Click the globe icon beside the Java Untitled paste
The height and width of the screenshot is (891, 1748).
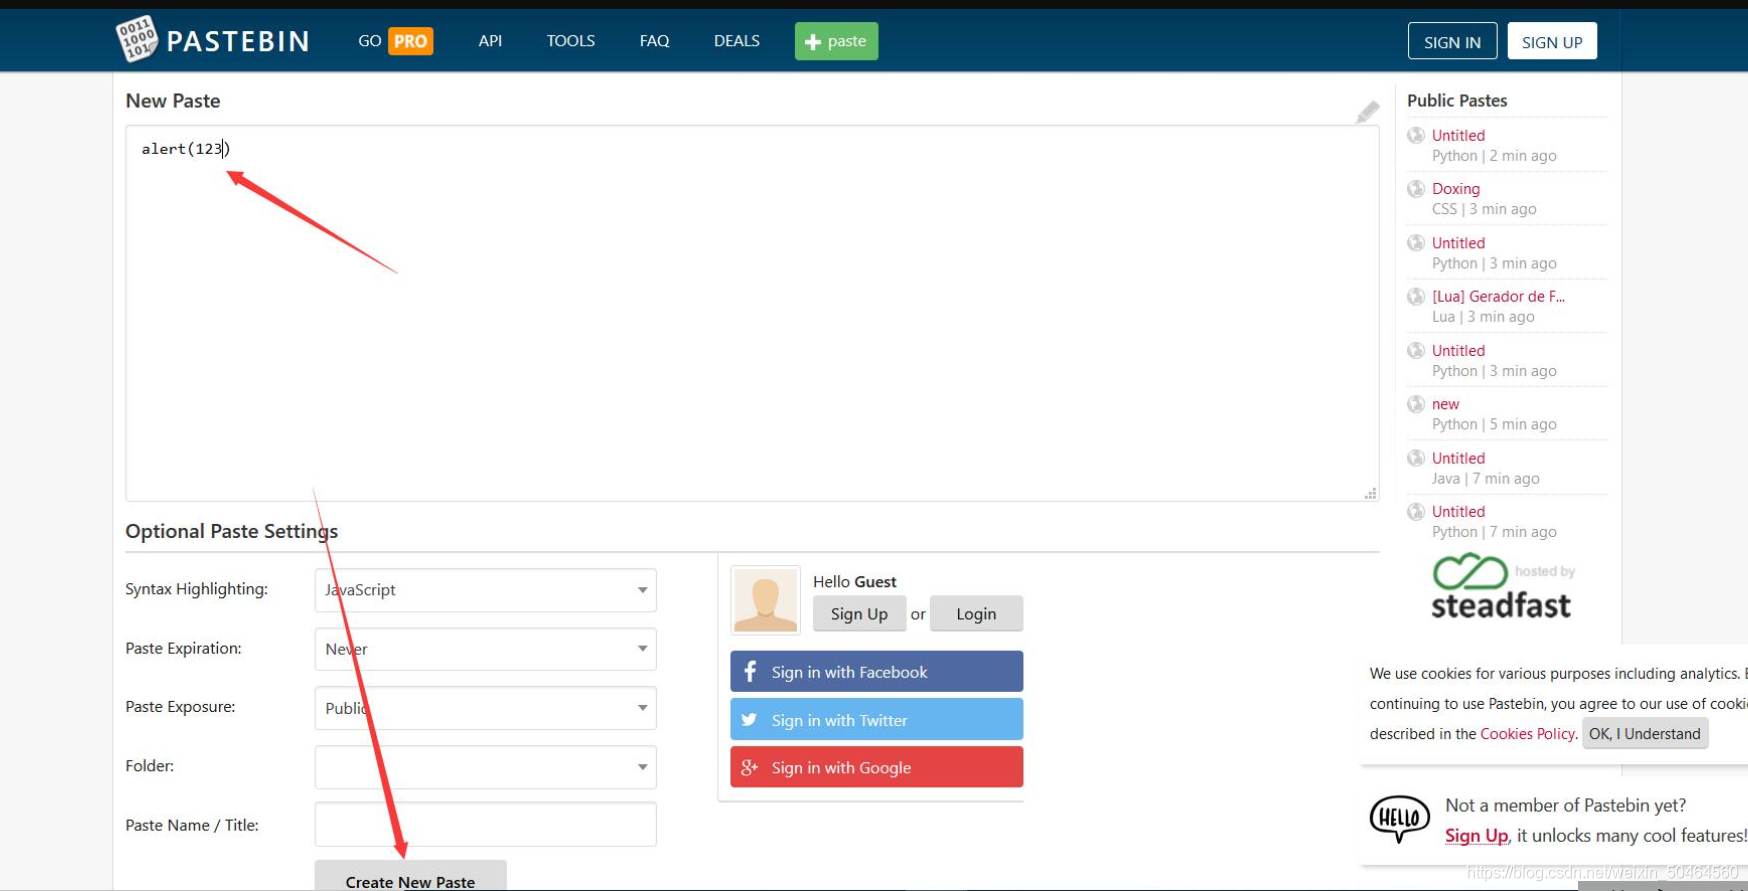(x=1416, y=459)
